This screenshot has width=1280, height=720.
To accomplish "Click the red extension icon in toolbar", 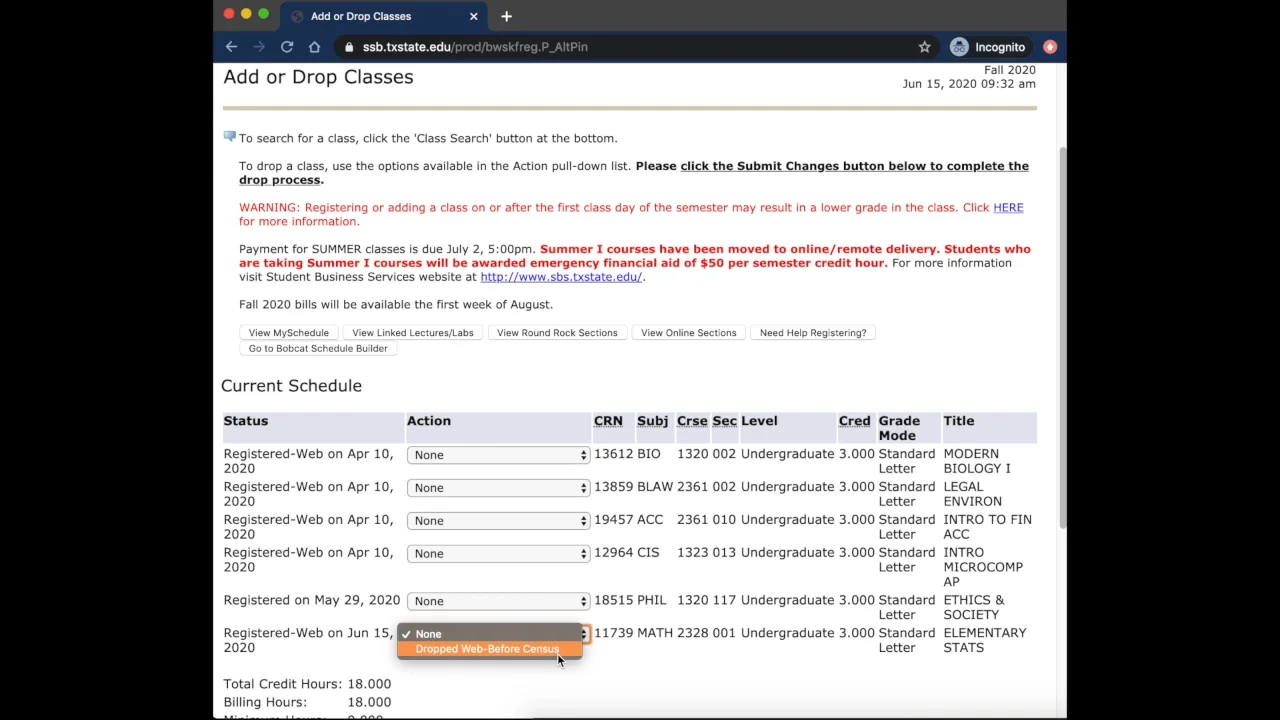I will (x=1050, y=47).
